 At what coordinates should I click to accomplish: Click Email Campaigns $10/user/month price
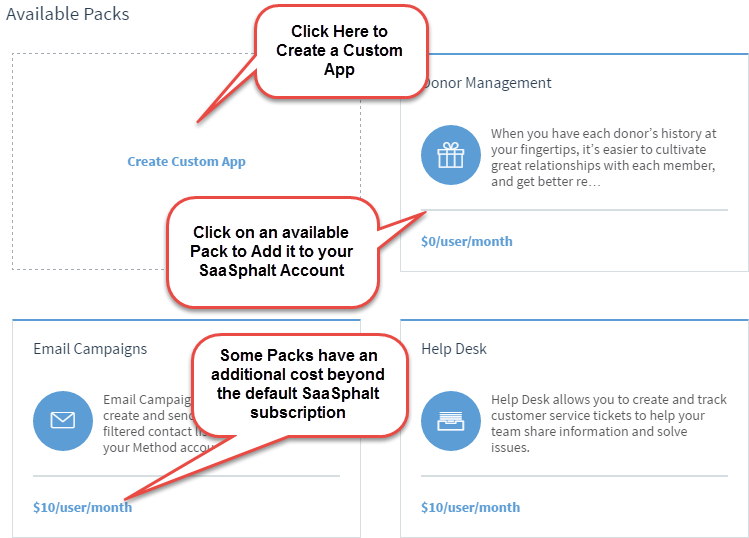[x=82, y=507]
